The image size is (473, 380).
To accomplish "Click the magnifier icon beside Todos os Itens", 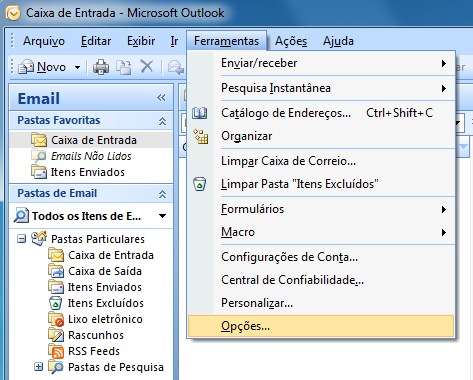I will click(x=21, y=215).
